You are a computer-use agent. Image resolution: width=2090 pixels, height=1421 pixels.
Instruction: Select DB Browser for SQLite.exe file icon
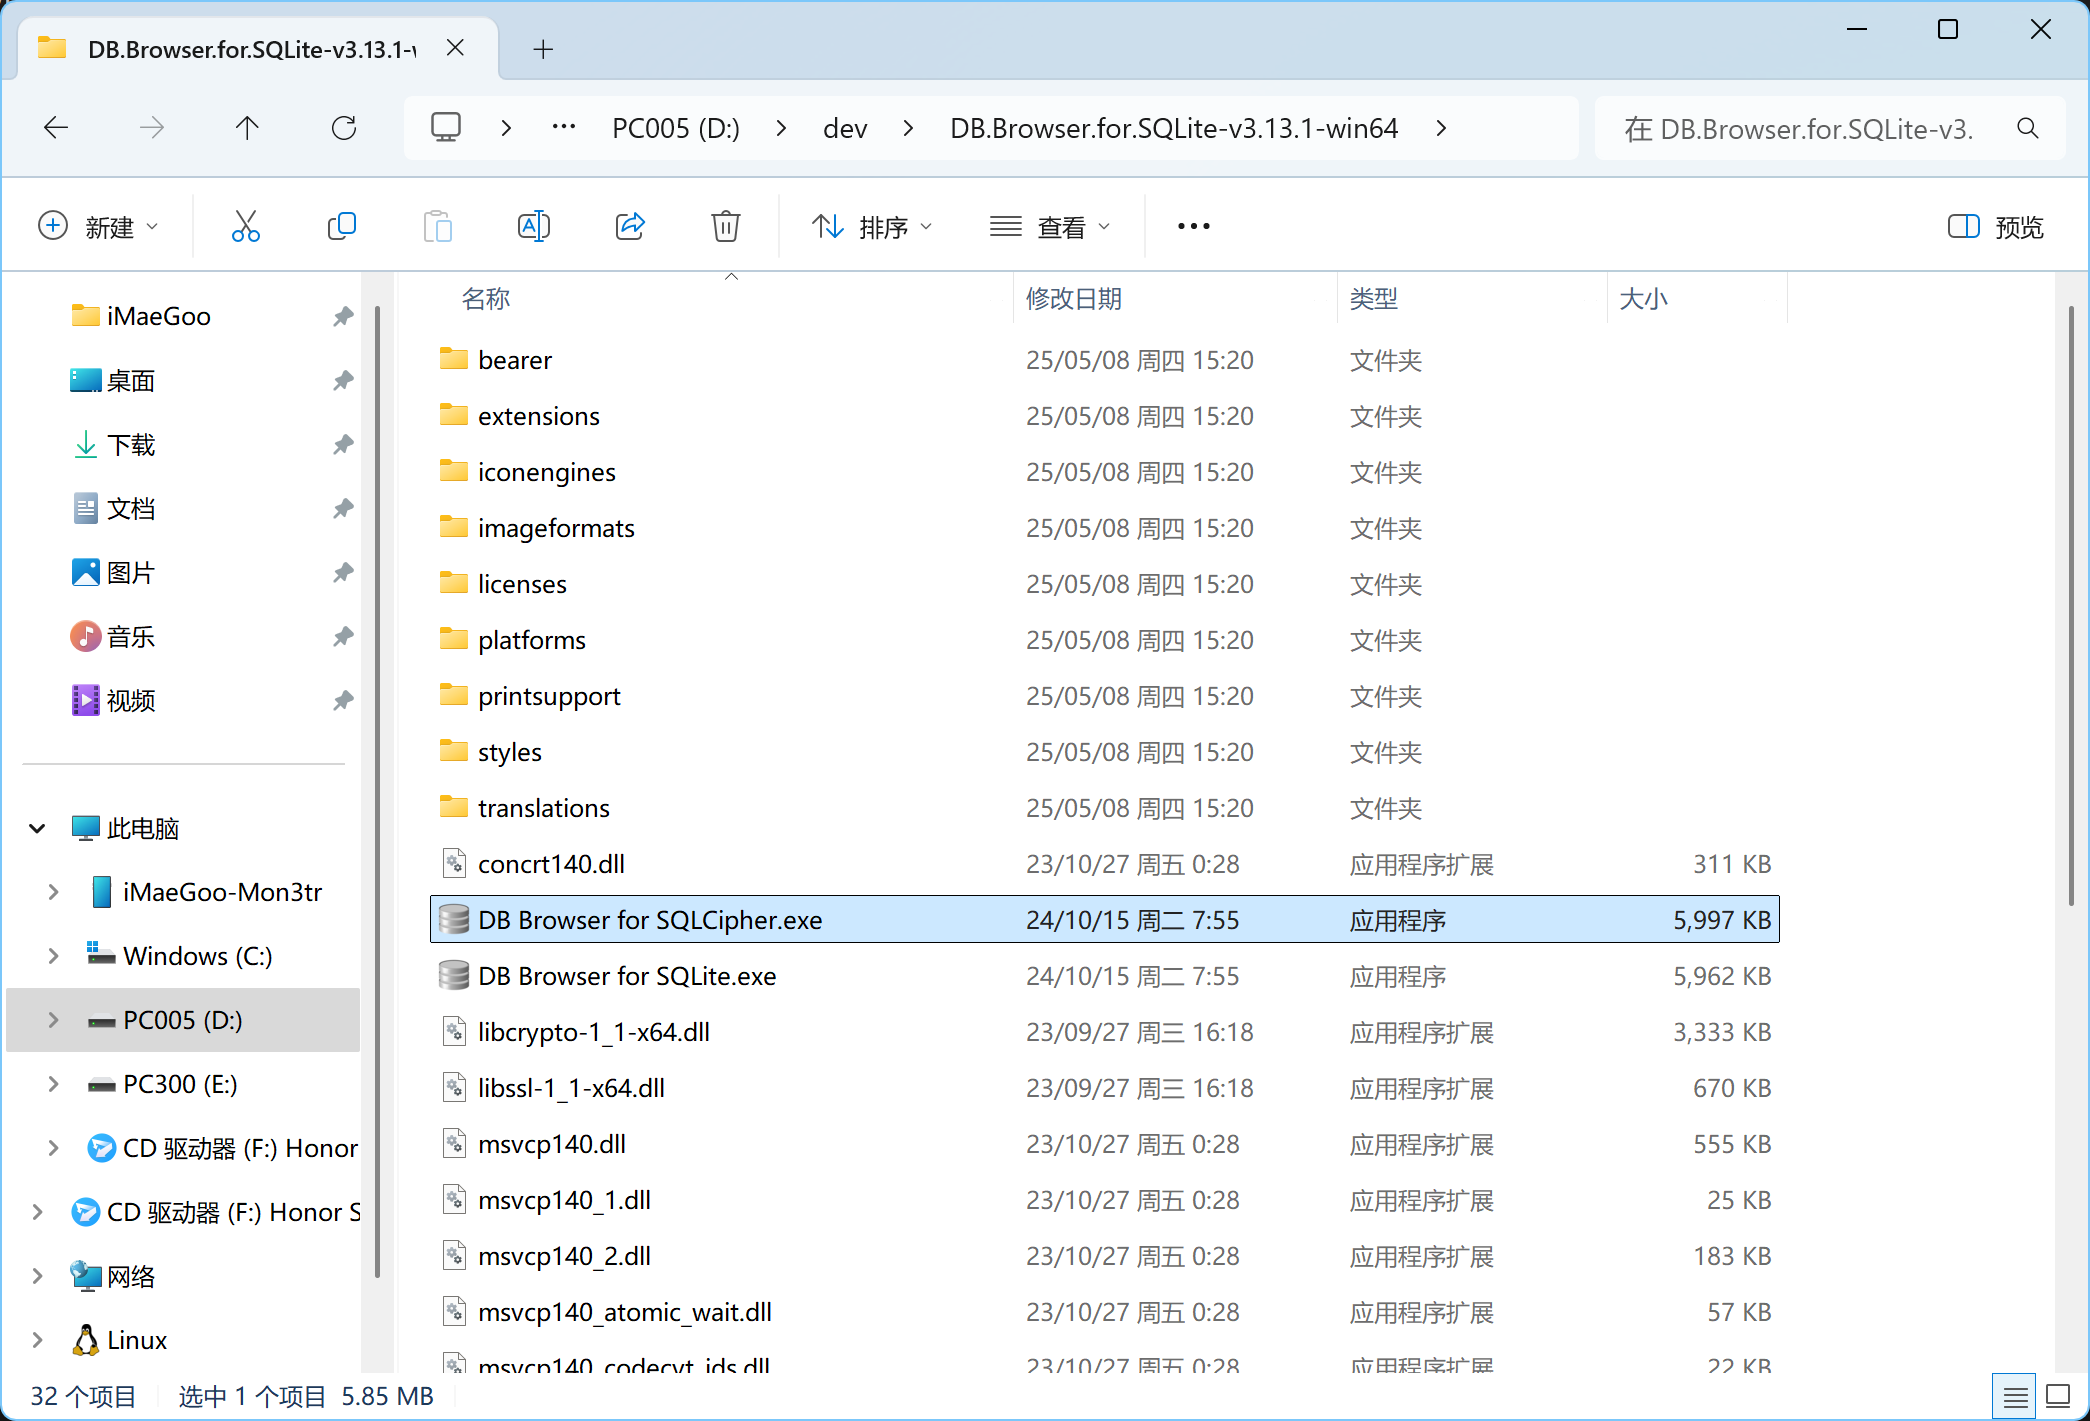[x=454, y=975]
